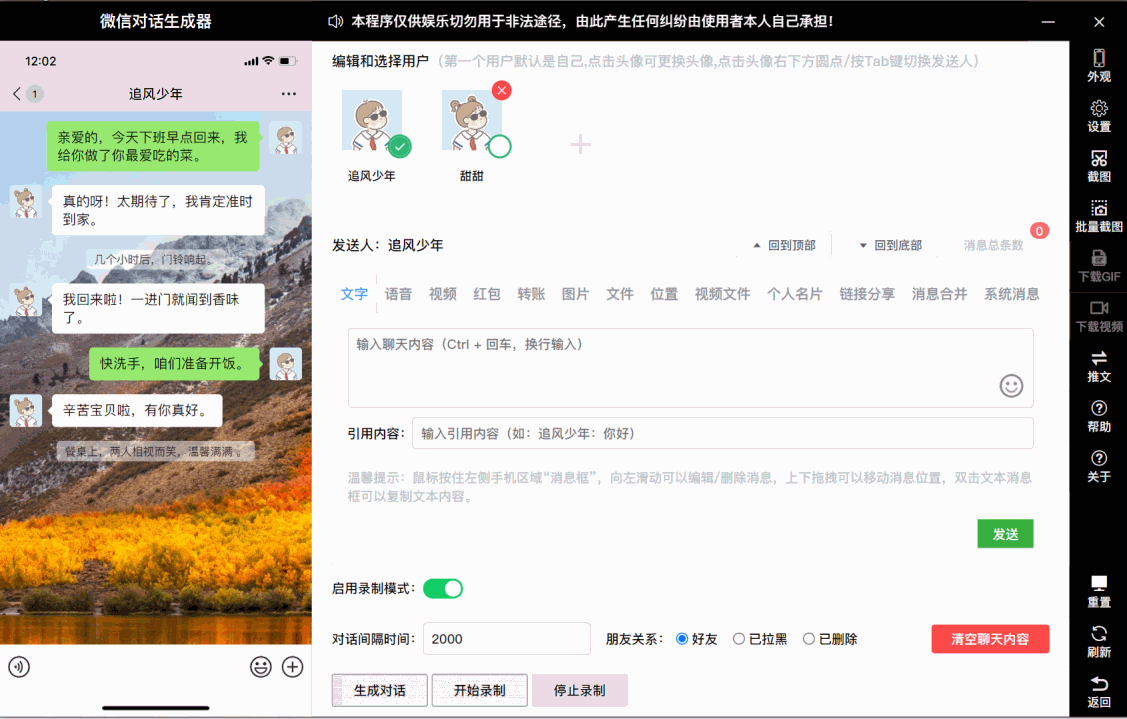Click the message bubble 快洗手，咱们准备开饭。
Screen dimensions: 1127x719
[x=175, y=364]
